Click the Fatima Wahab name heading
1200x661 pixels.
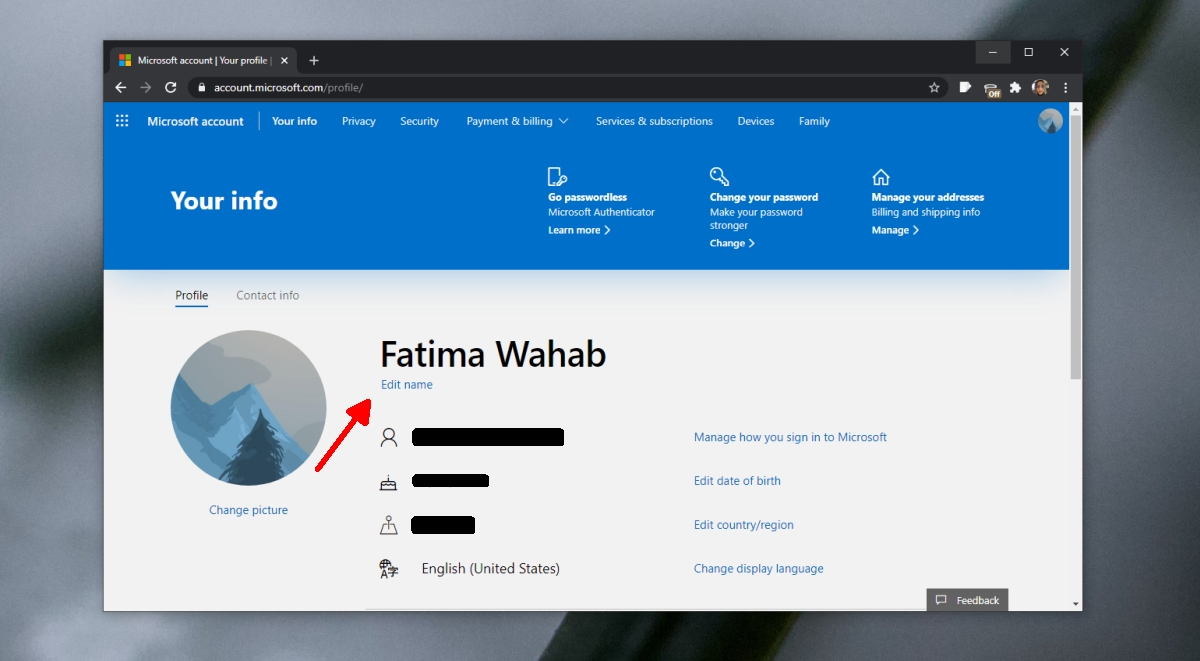pyautogui.click(x=493, y=354)
